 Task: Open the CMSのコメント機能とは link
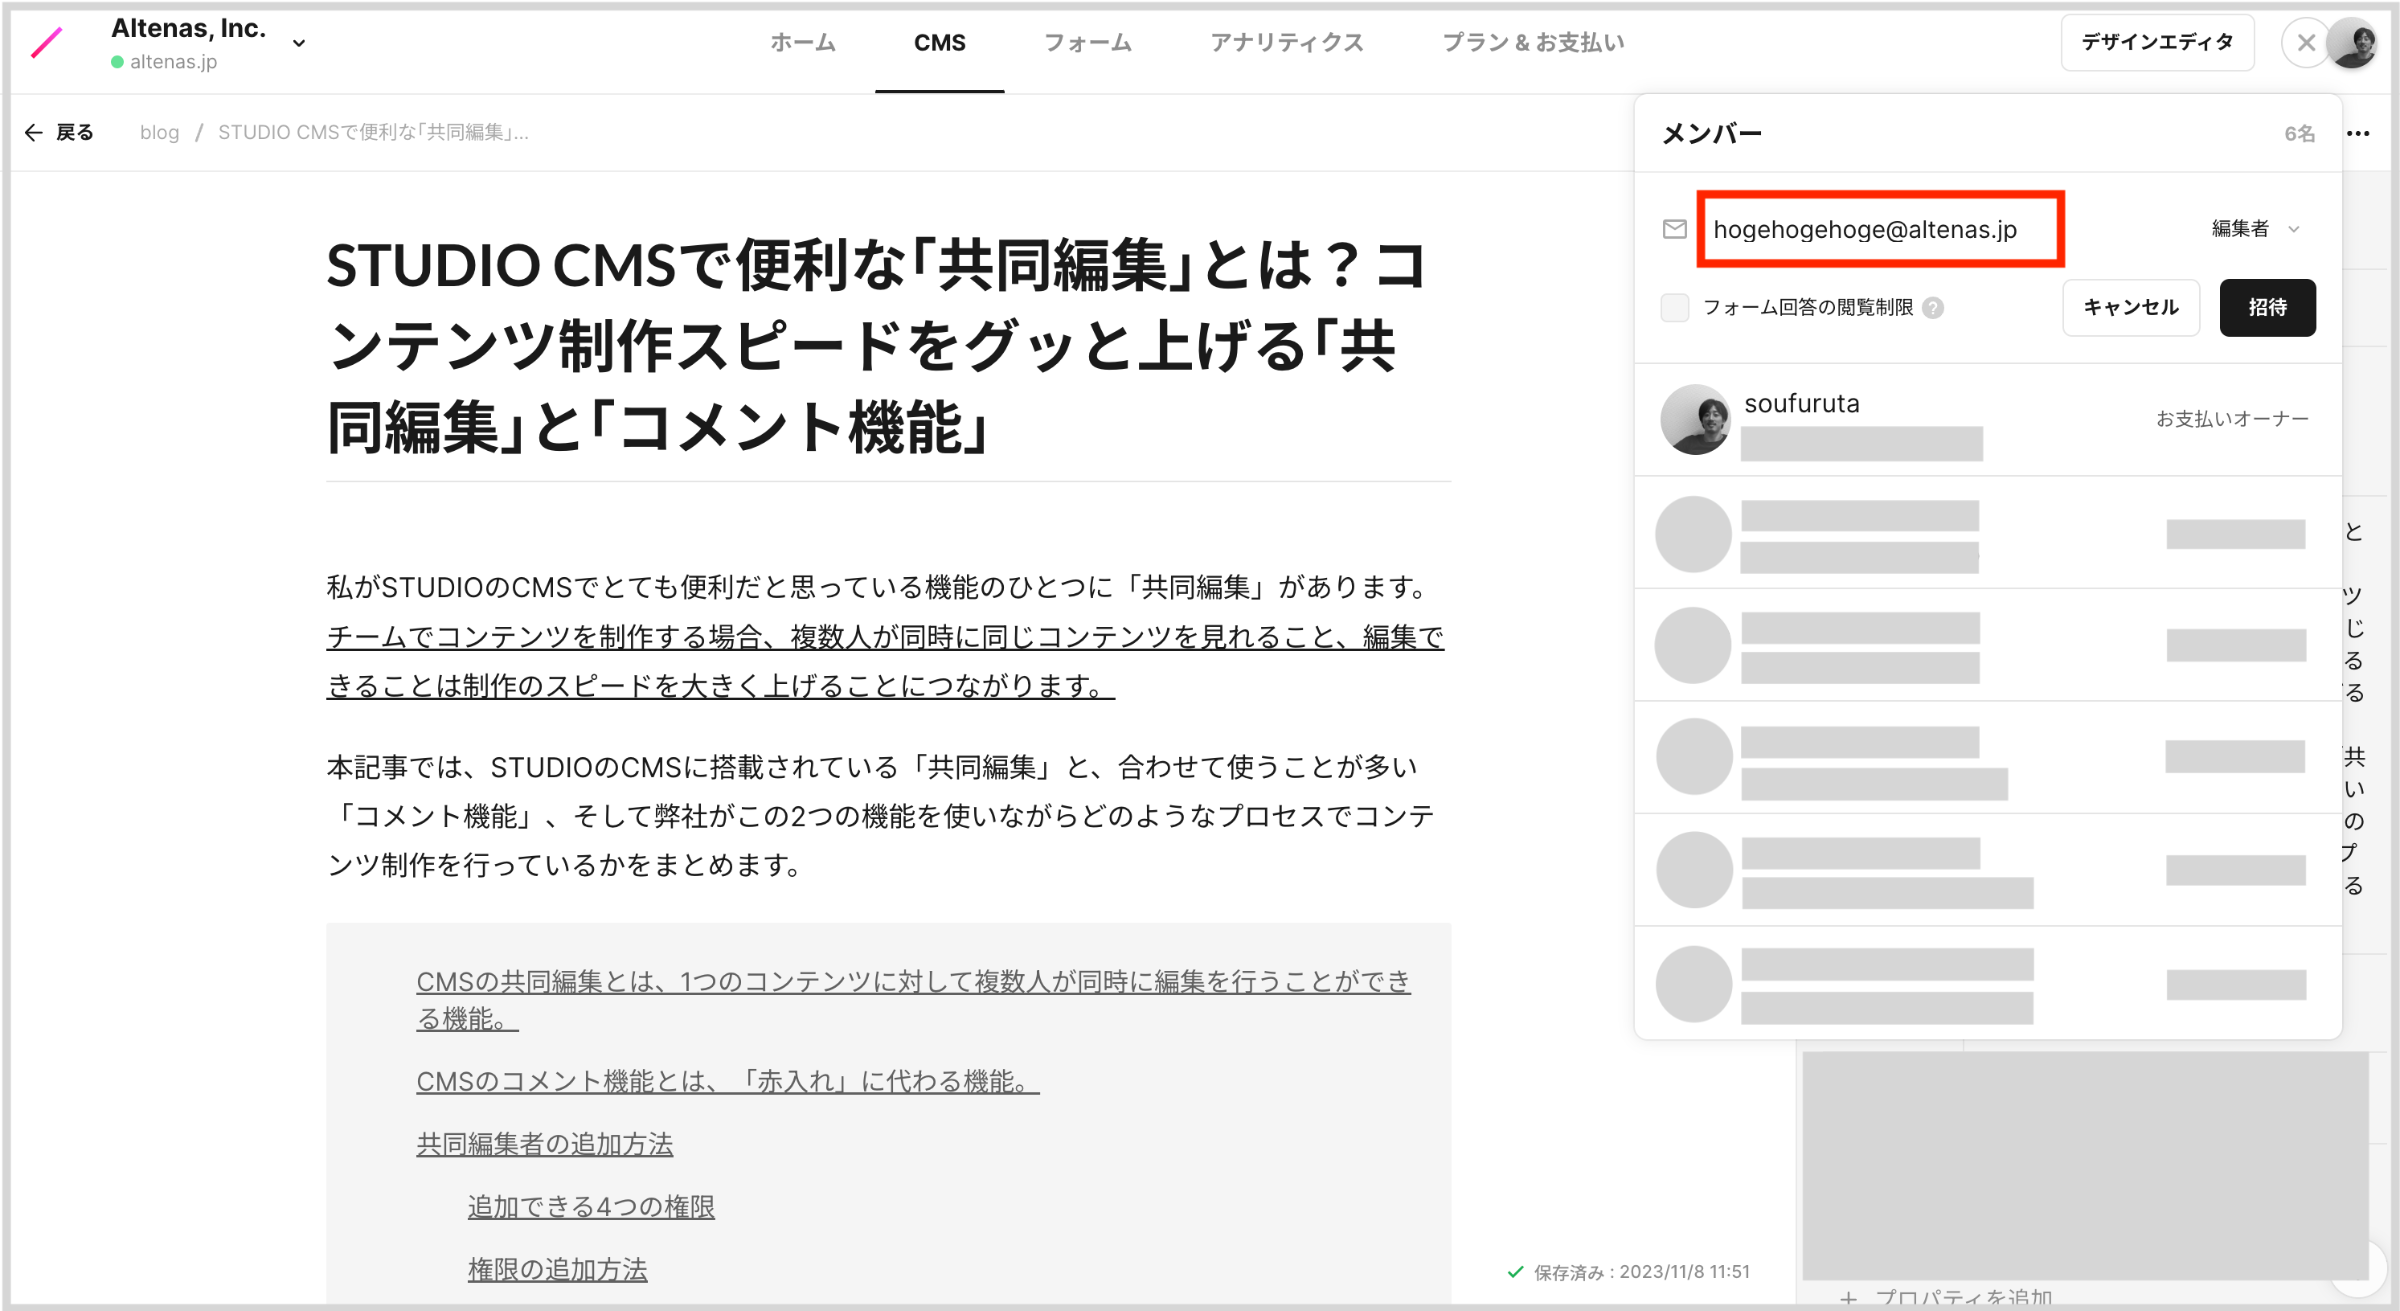click(x=728, y=1081)
